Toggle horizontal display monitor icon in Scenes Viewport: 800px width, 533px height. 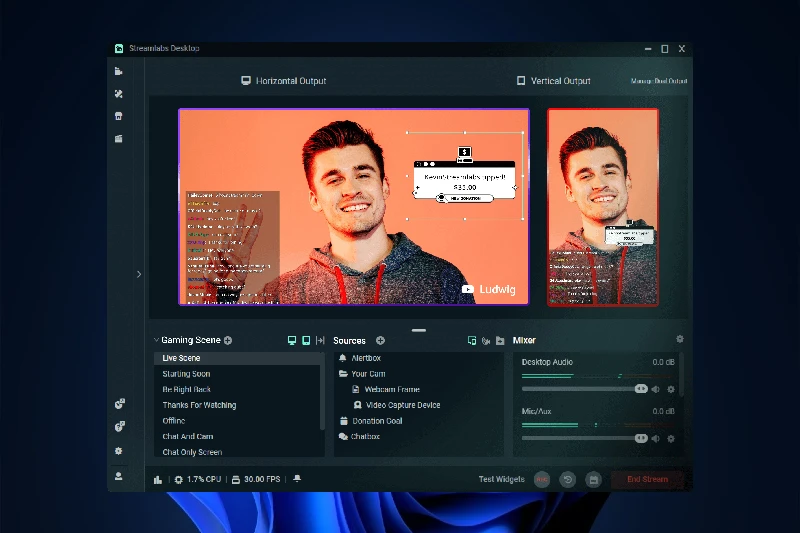pyautogui.click(x=292, y=341)
